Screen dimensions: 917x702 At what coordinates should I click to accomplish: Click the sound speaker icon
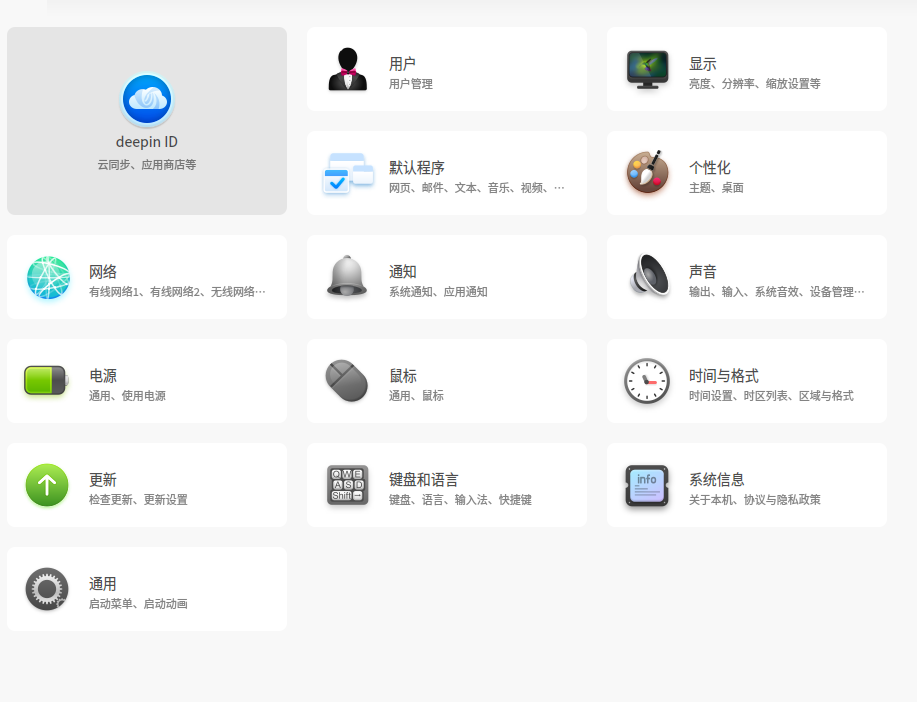click(649, 275)
